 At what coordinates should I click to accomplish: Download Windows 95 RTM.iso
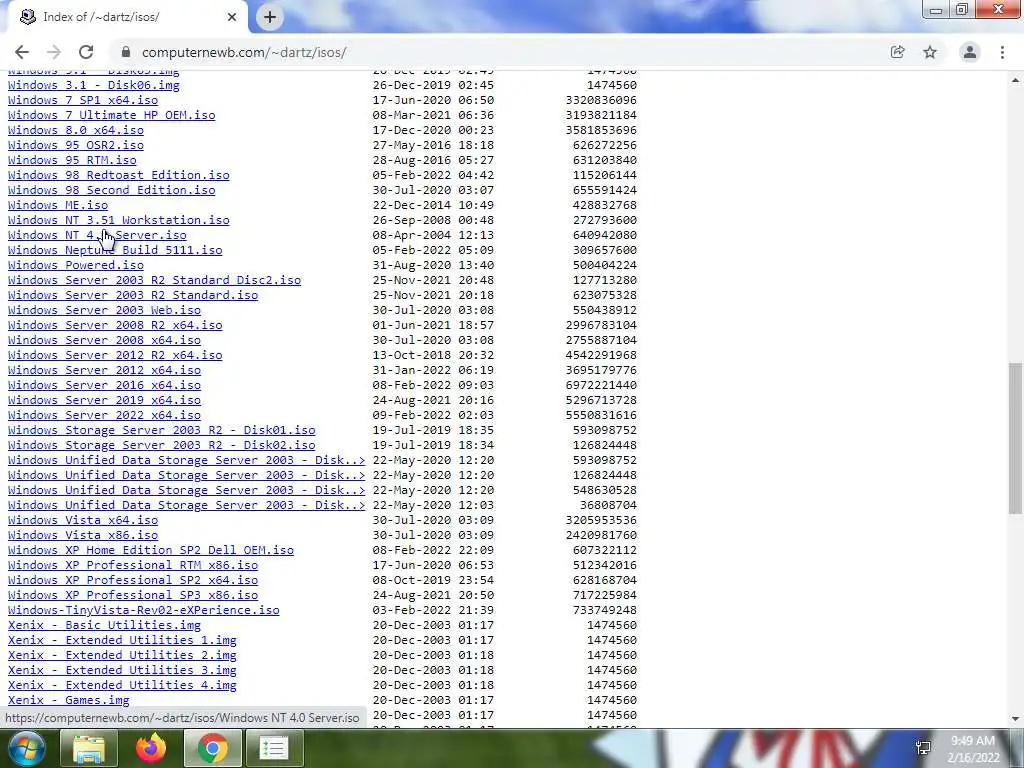(72, 160)
